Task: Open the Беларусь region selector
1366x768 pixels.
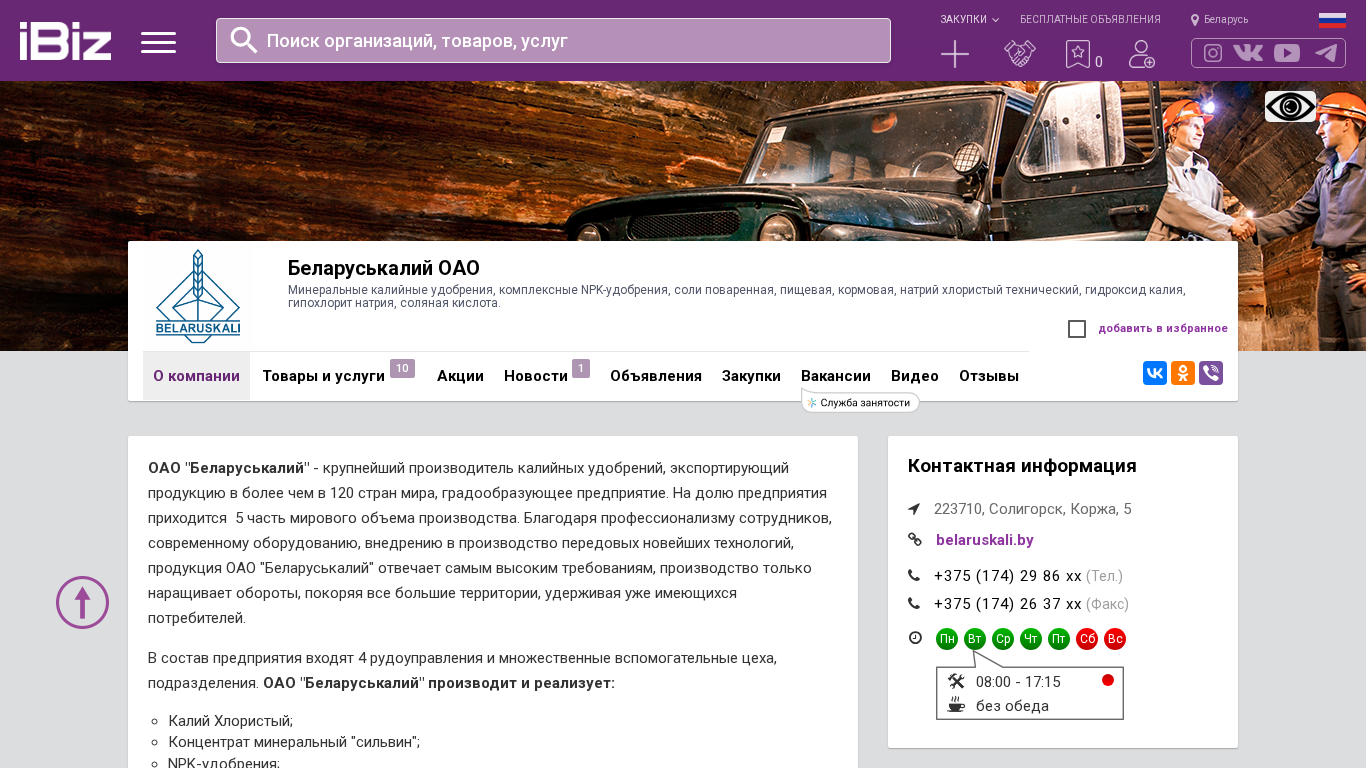Action: [1226, 19]
